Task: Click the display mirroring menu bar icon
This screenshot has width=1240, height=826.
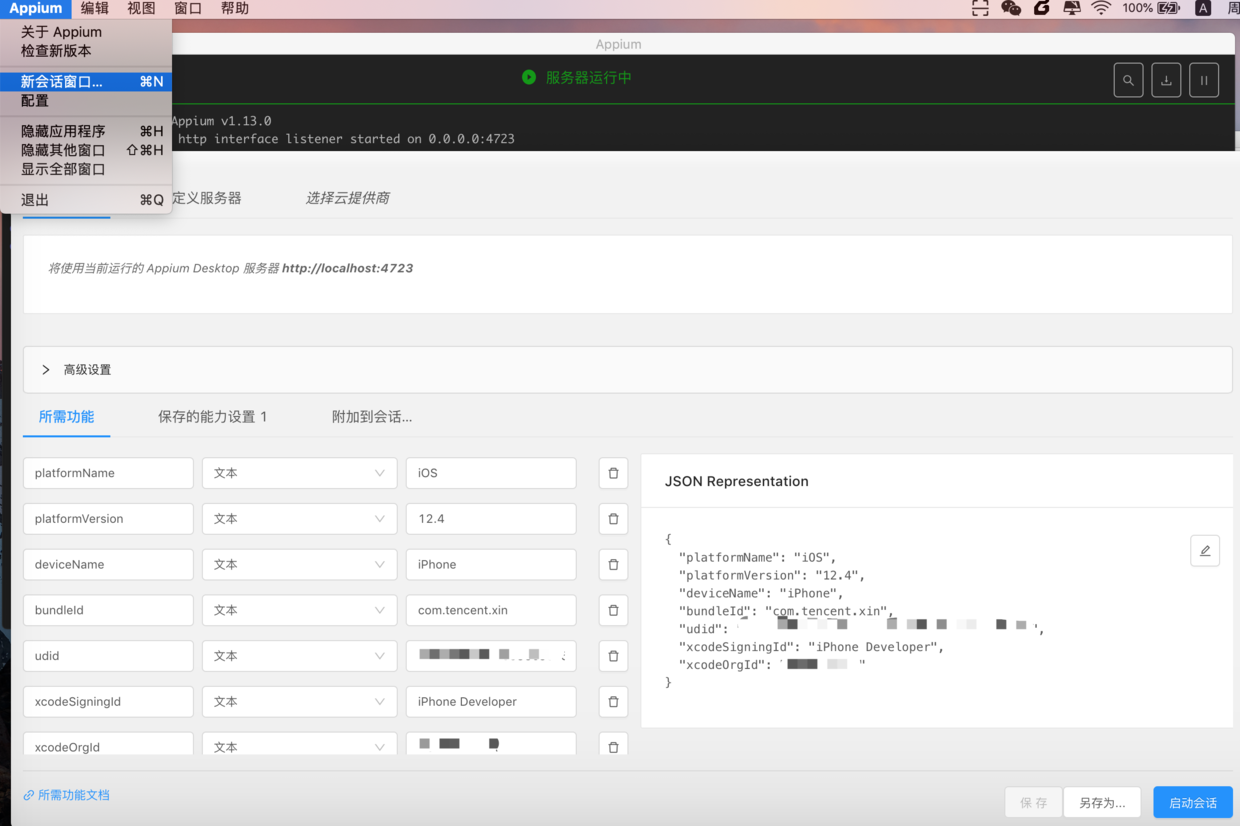Action: point(1072,8)
